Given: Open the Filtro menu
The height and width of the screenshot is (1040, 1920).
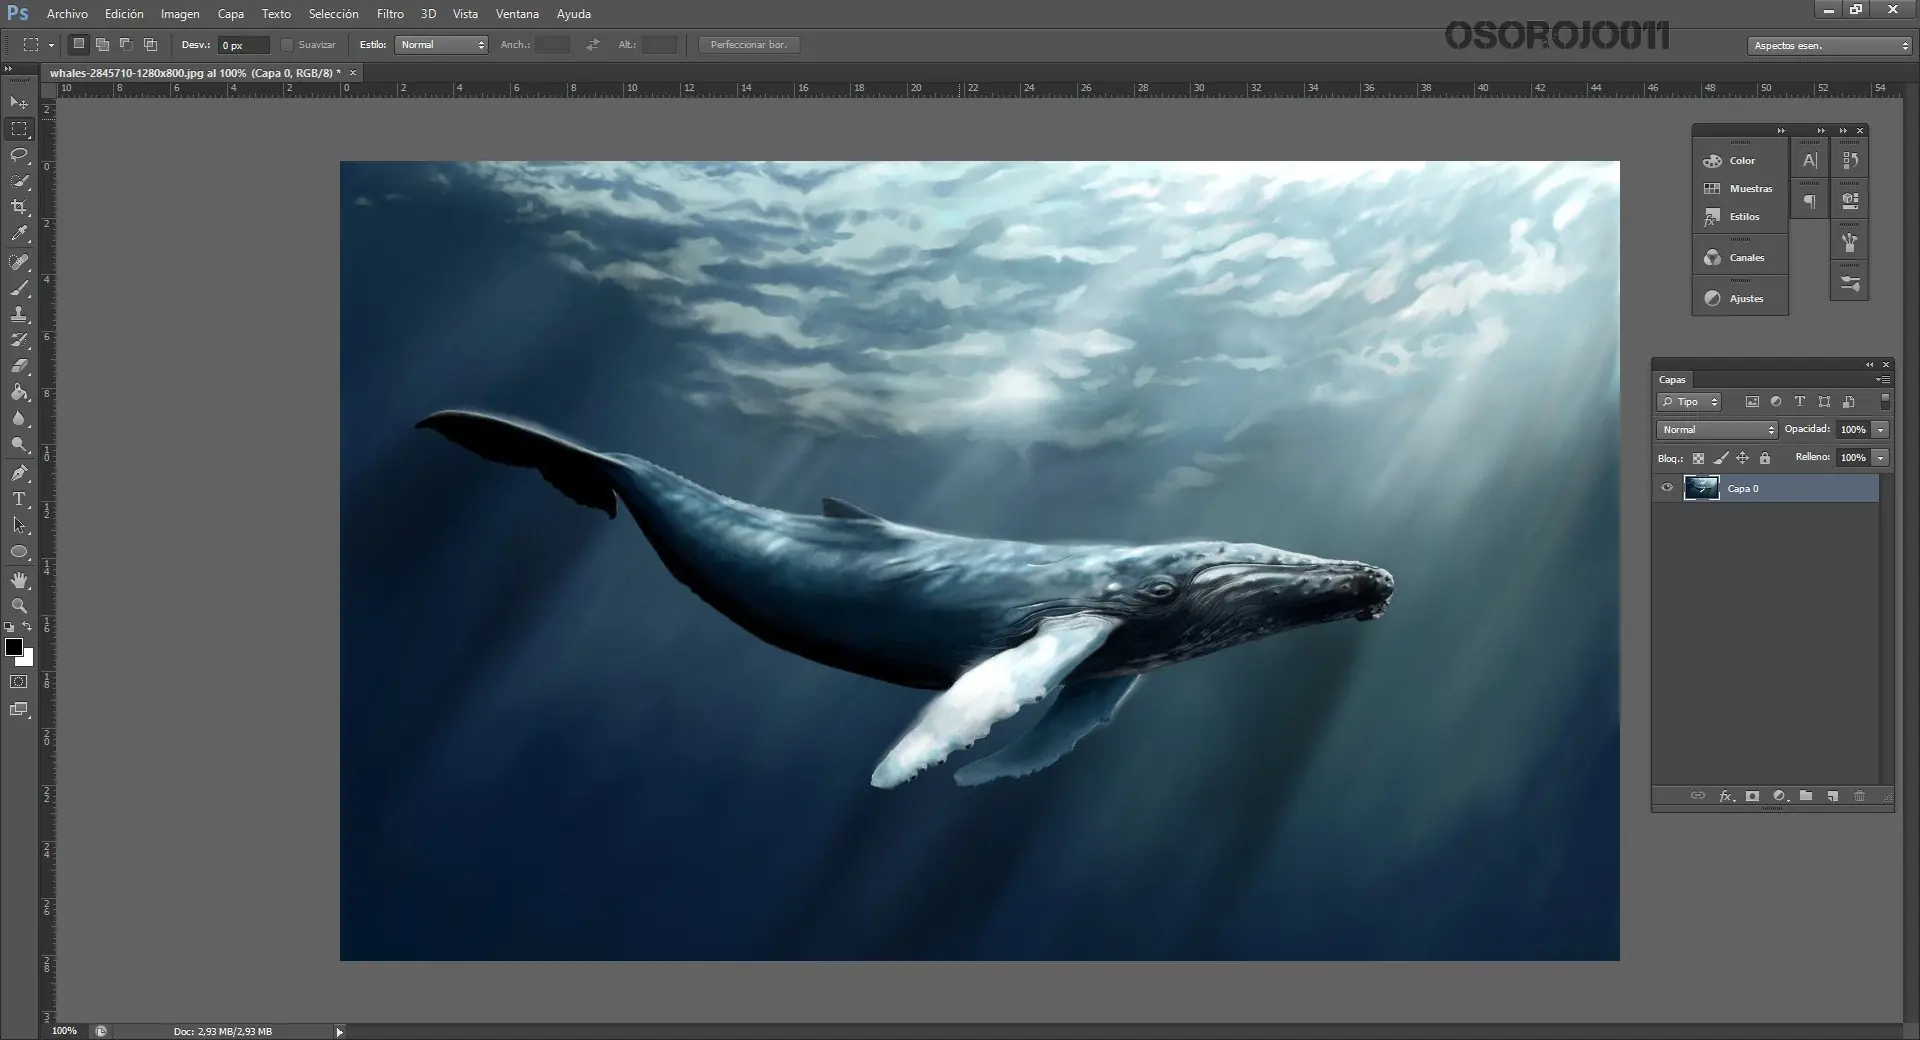Looking at the screenshot, I should pos(390,14).
